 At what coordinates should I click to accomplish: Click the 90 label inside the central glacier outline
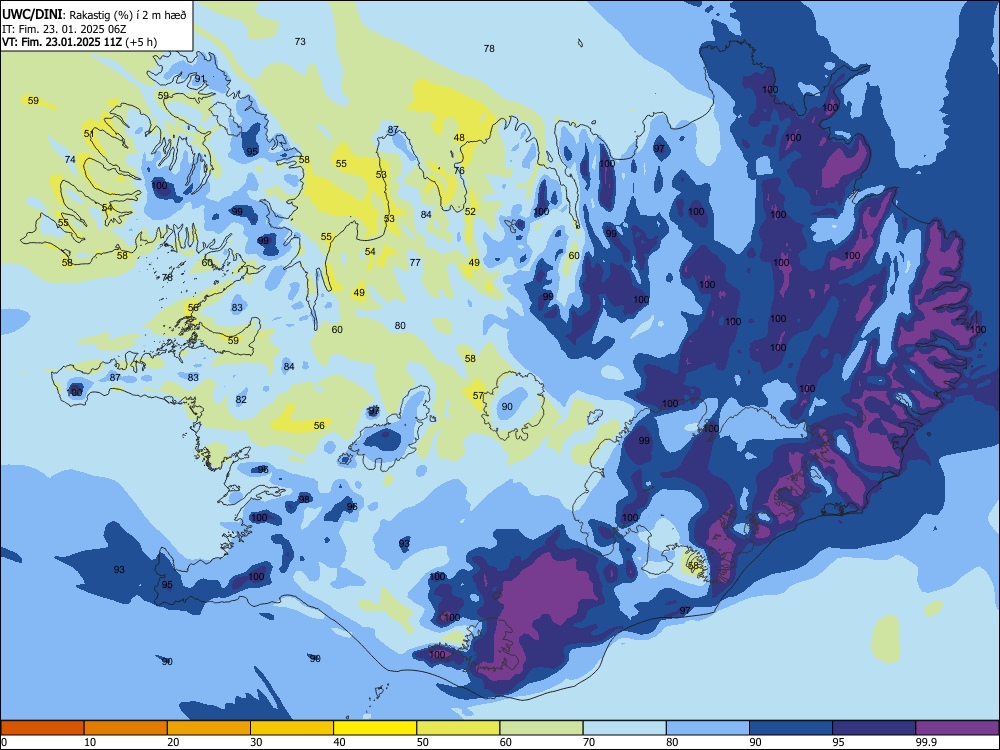click(507, 406)
